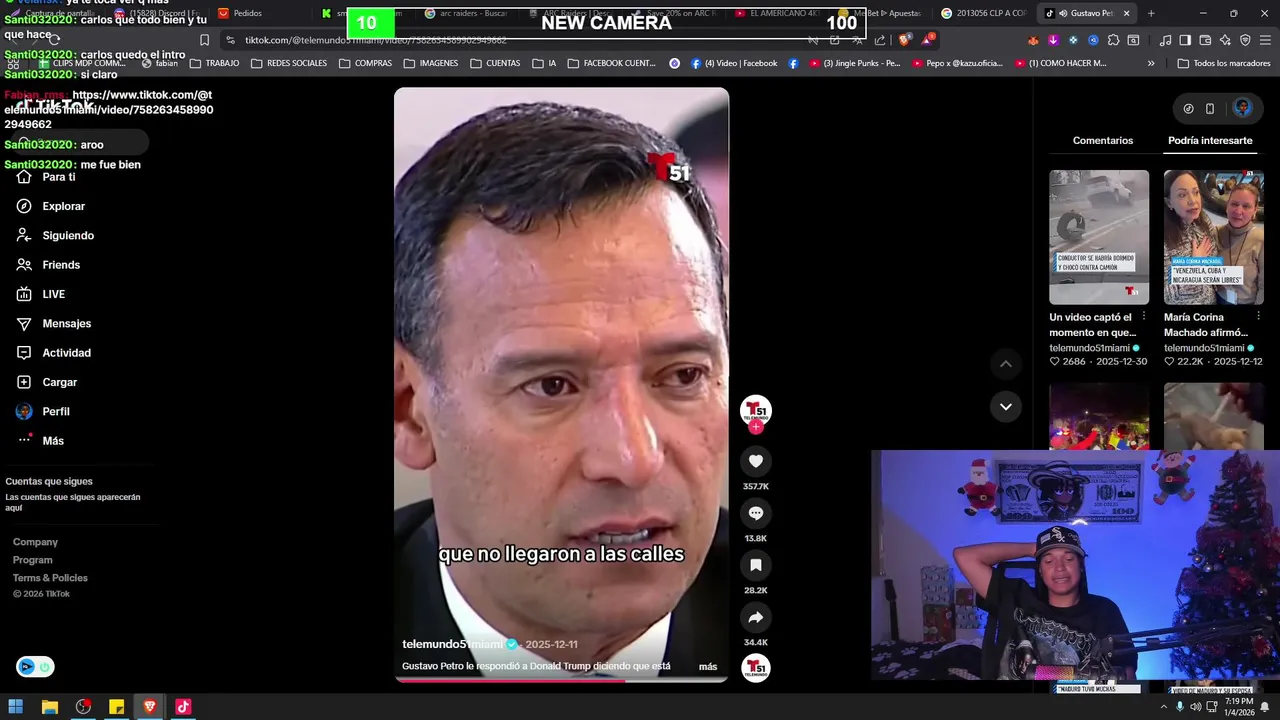Open the CUENTAS bookmarks folder
1280x720 pixels.
click(495, 63)
